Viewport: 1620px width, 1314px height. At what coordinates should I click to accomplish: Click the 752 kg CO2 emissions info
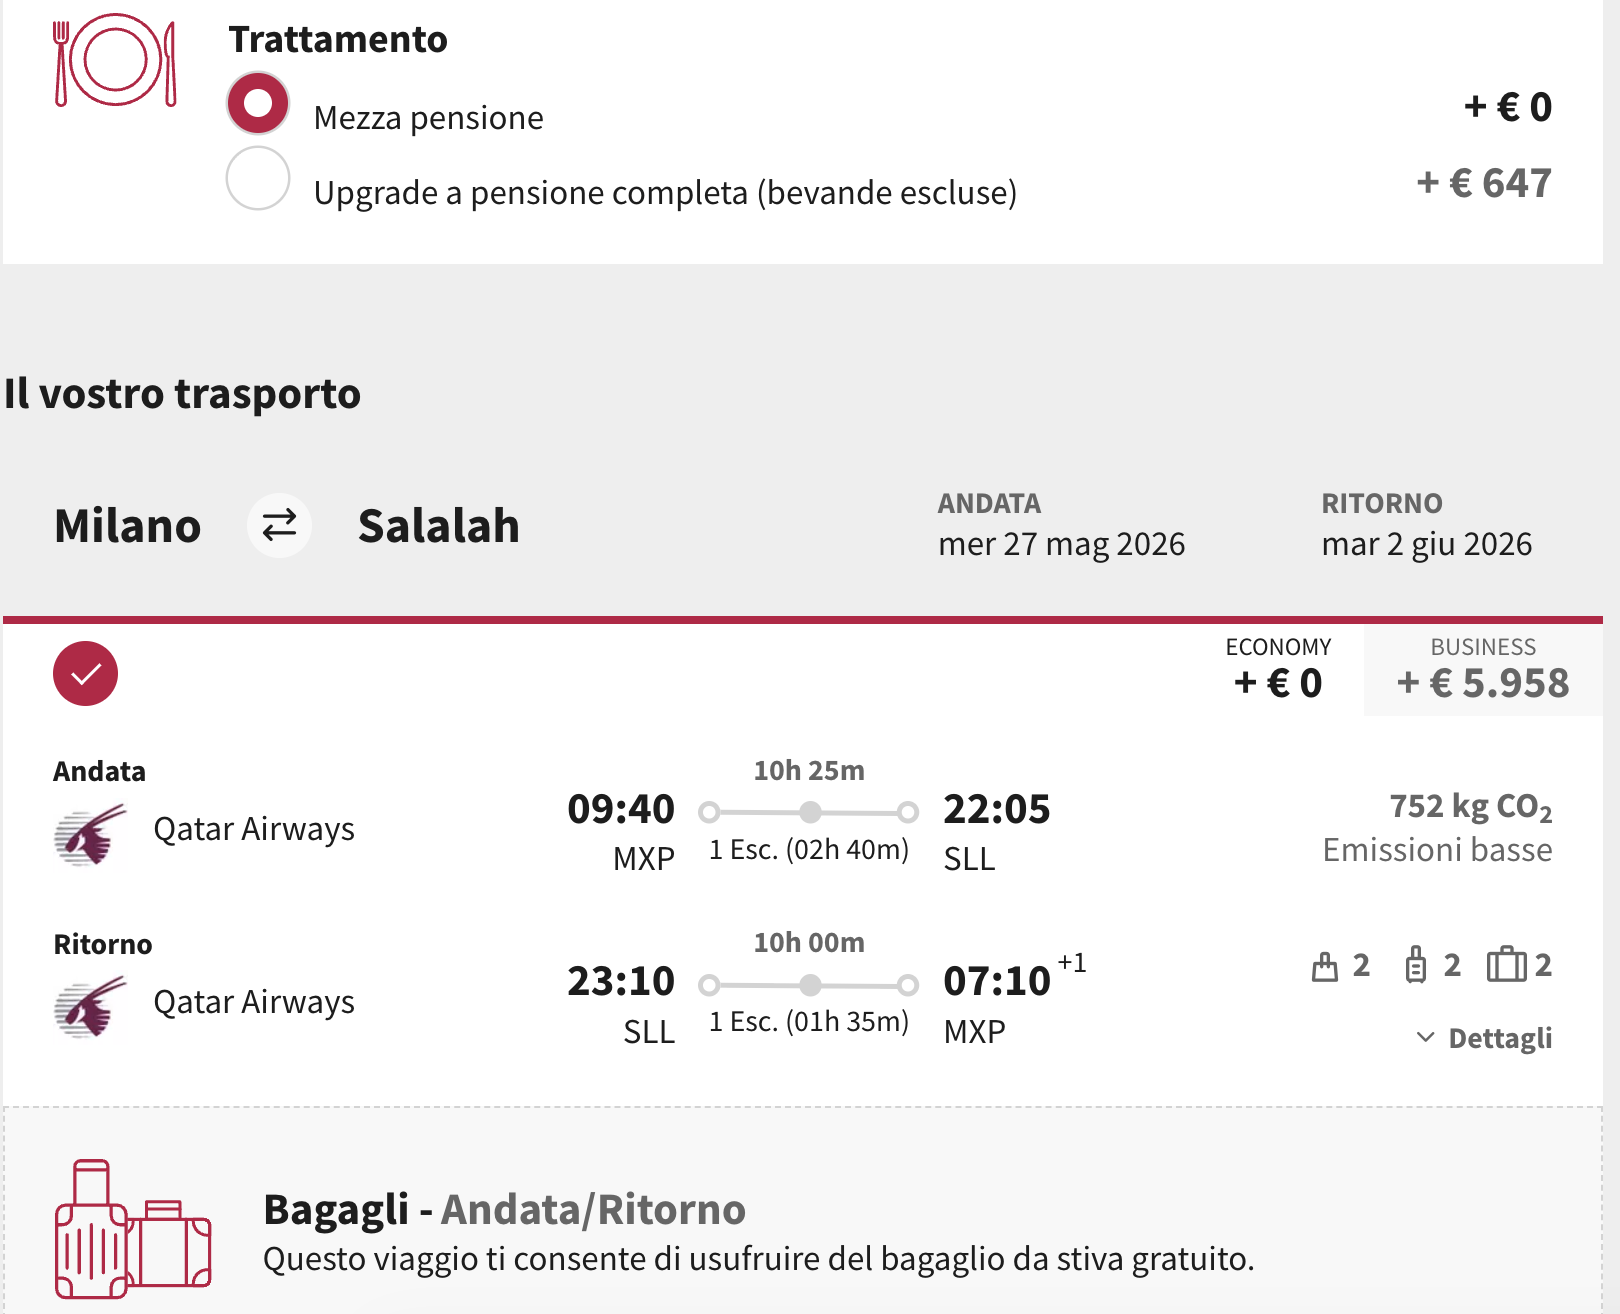(1469, 807)
